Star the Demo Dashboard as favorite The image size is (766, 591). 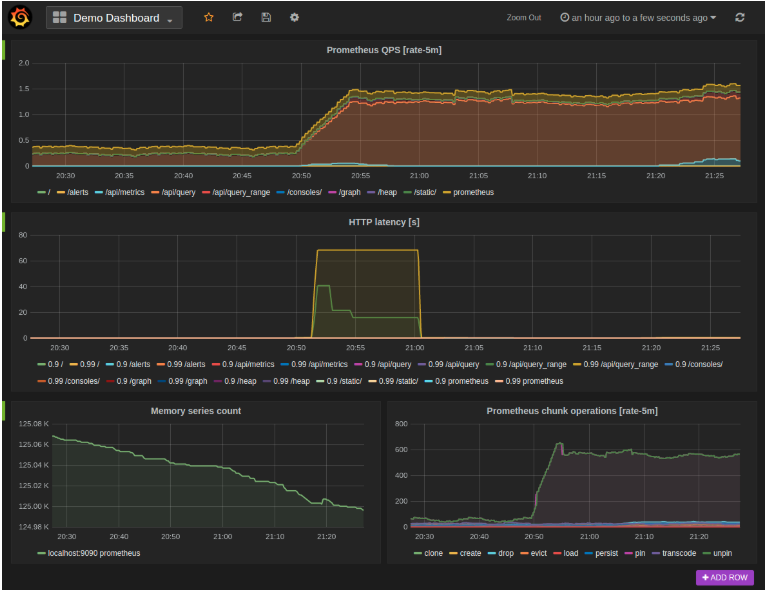click(x=209, y=18)
